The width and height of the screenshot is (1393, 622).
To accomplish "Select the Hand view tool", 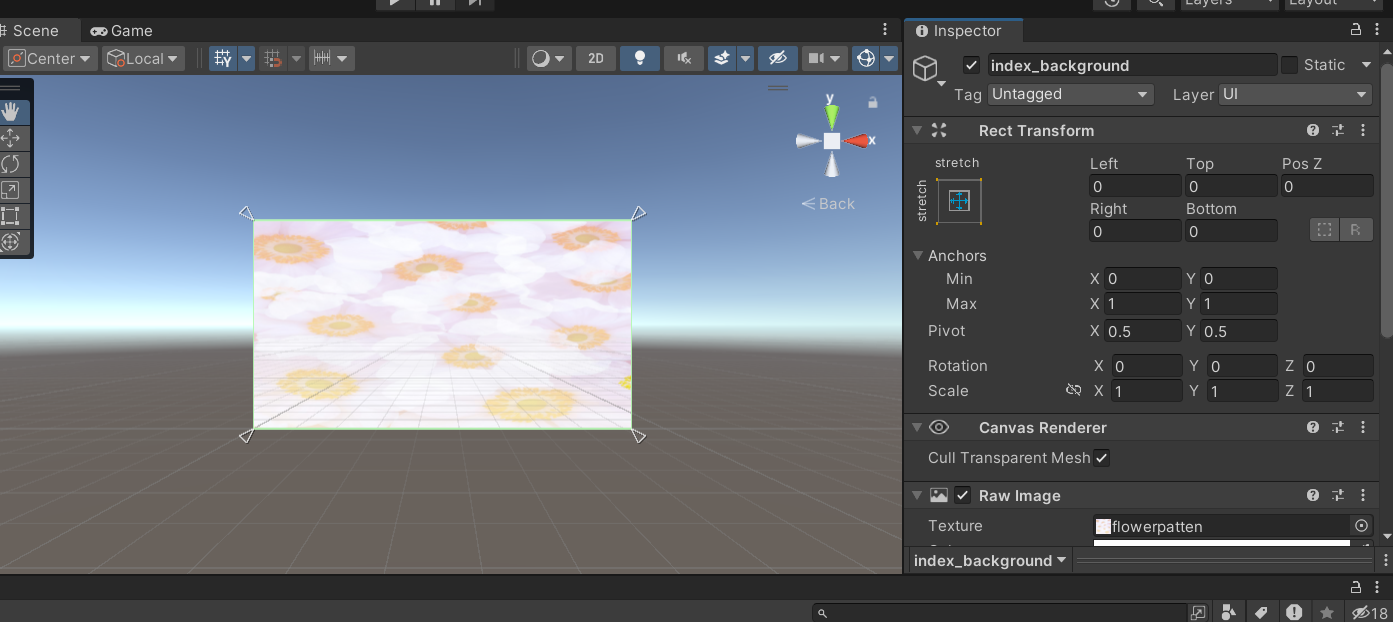I will coord(11,112).
